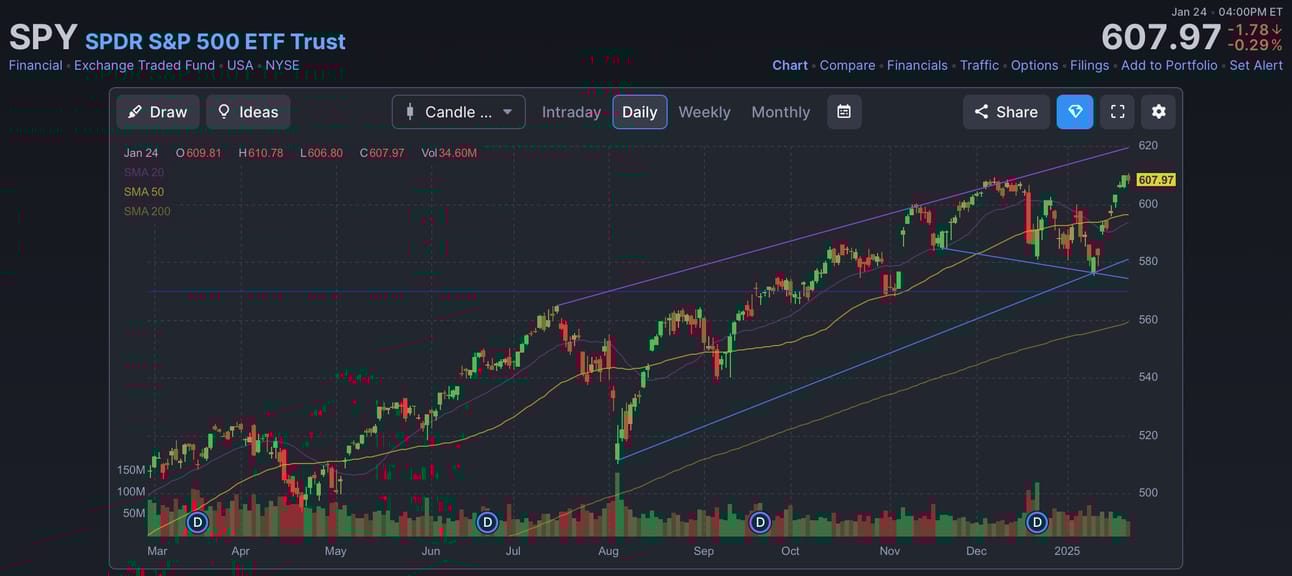Open the NYSE exchange link

click(x=282, y=65)
